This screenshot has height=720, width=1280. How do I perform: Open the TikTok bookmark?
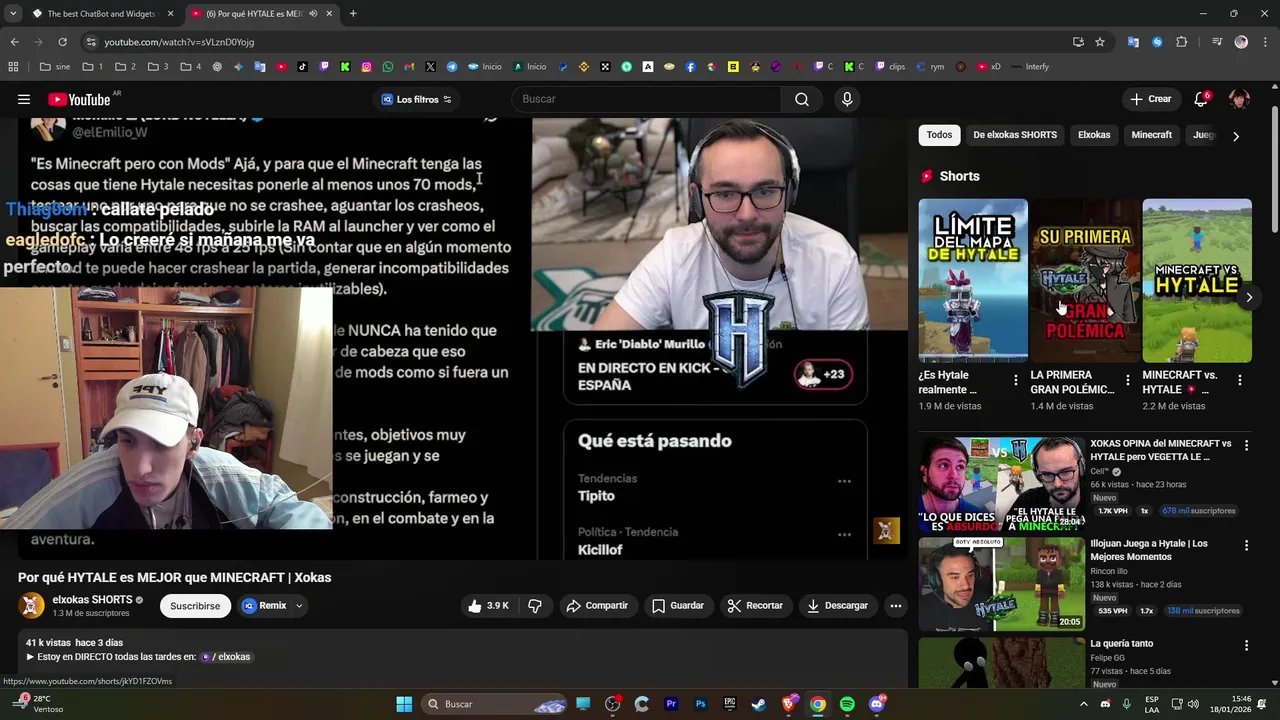pyautogui.click(x=302, y=67)
